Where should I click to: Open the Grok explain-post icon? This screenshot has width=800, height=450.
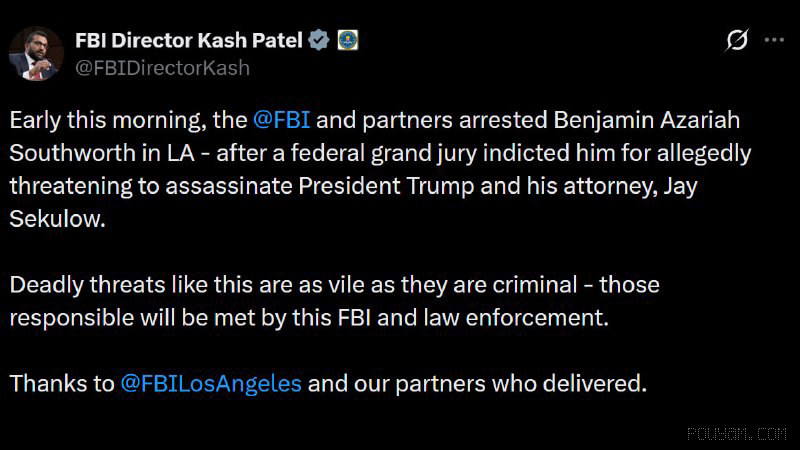pos(737,40)
